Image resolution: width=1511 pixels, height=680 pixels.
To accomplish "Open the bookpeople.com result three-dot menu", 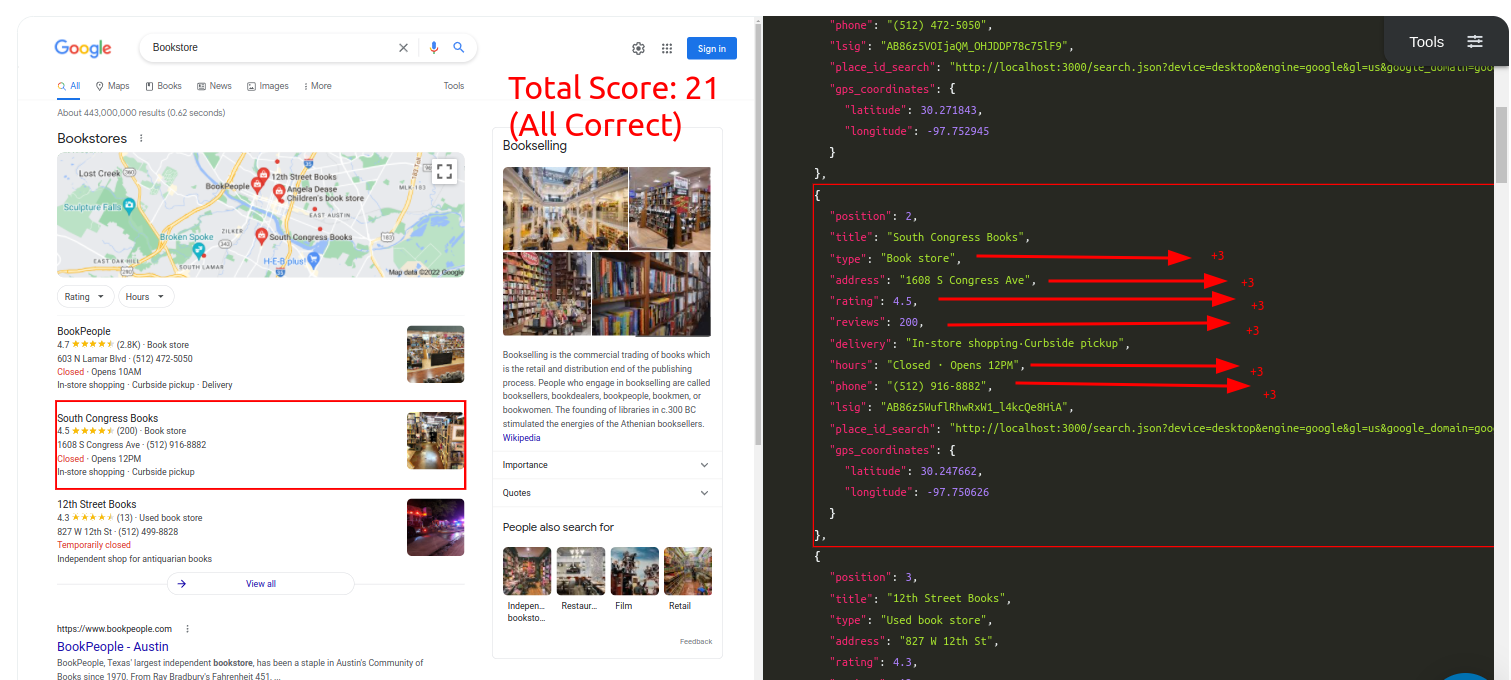I will [187, 629].
